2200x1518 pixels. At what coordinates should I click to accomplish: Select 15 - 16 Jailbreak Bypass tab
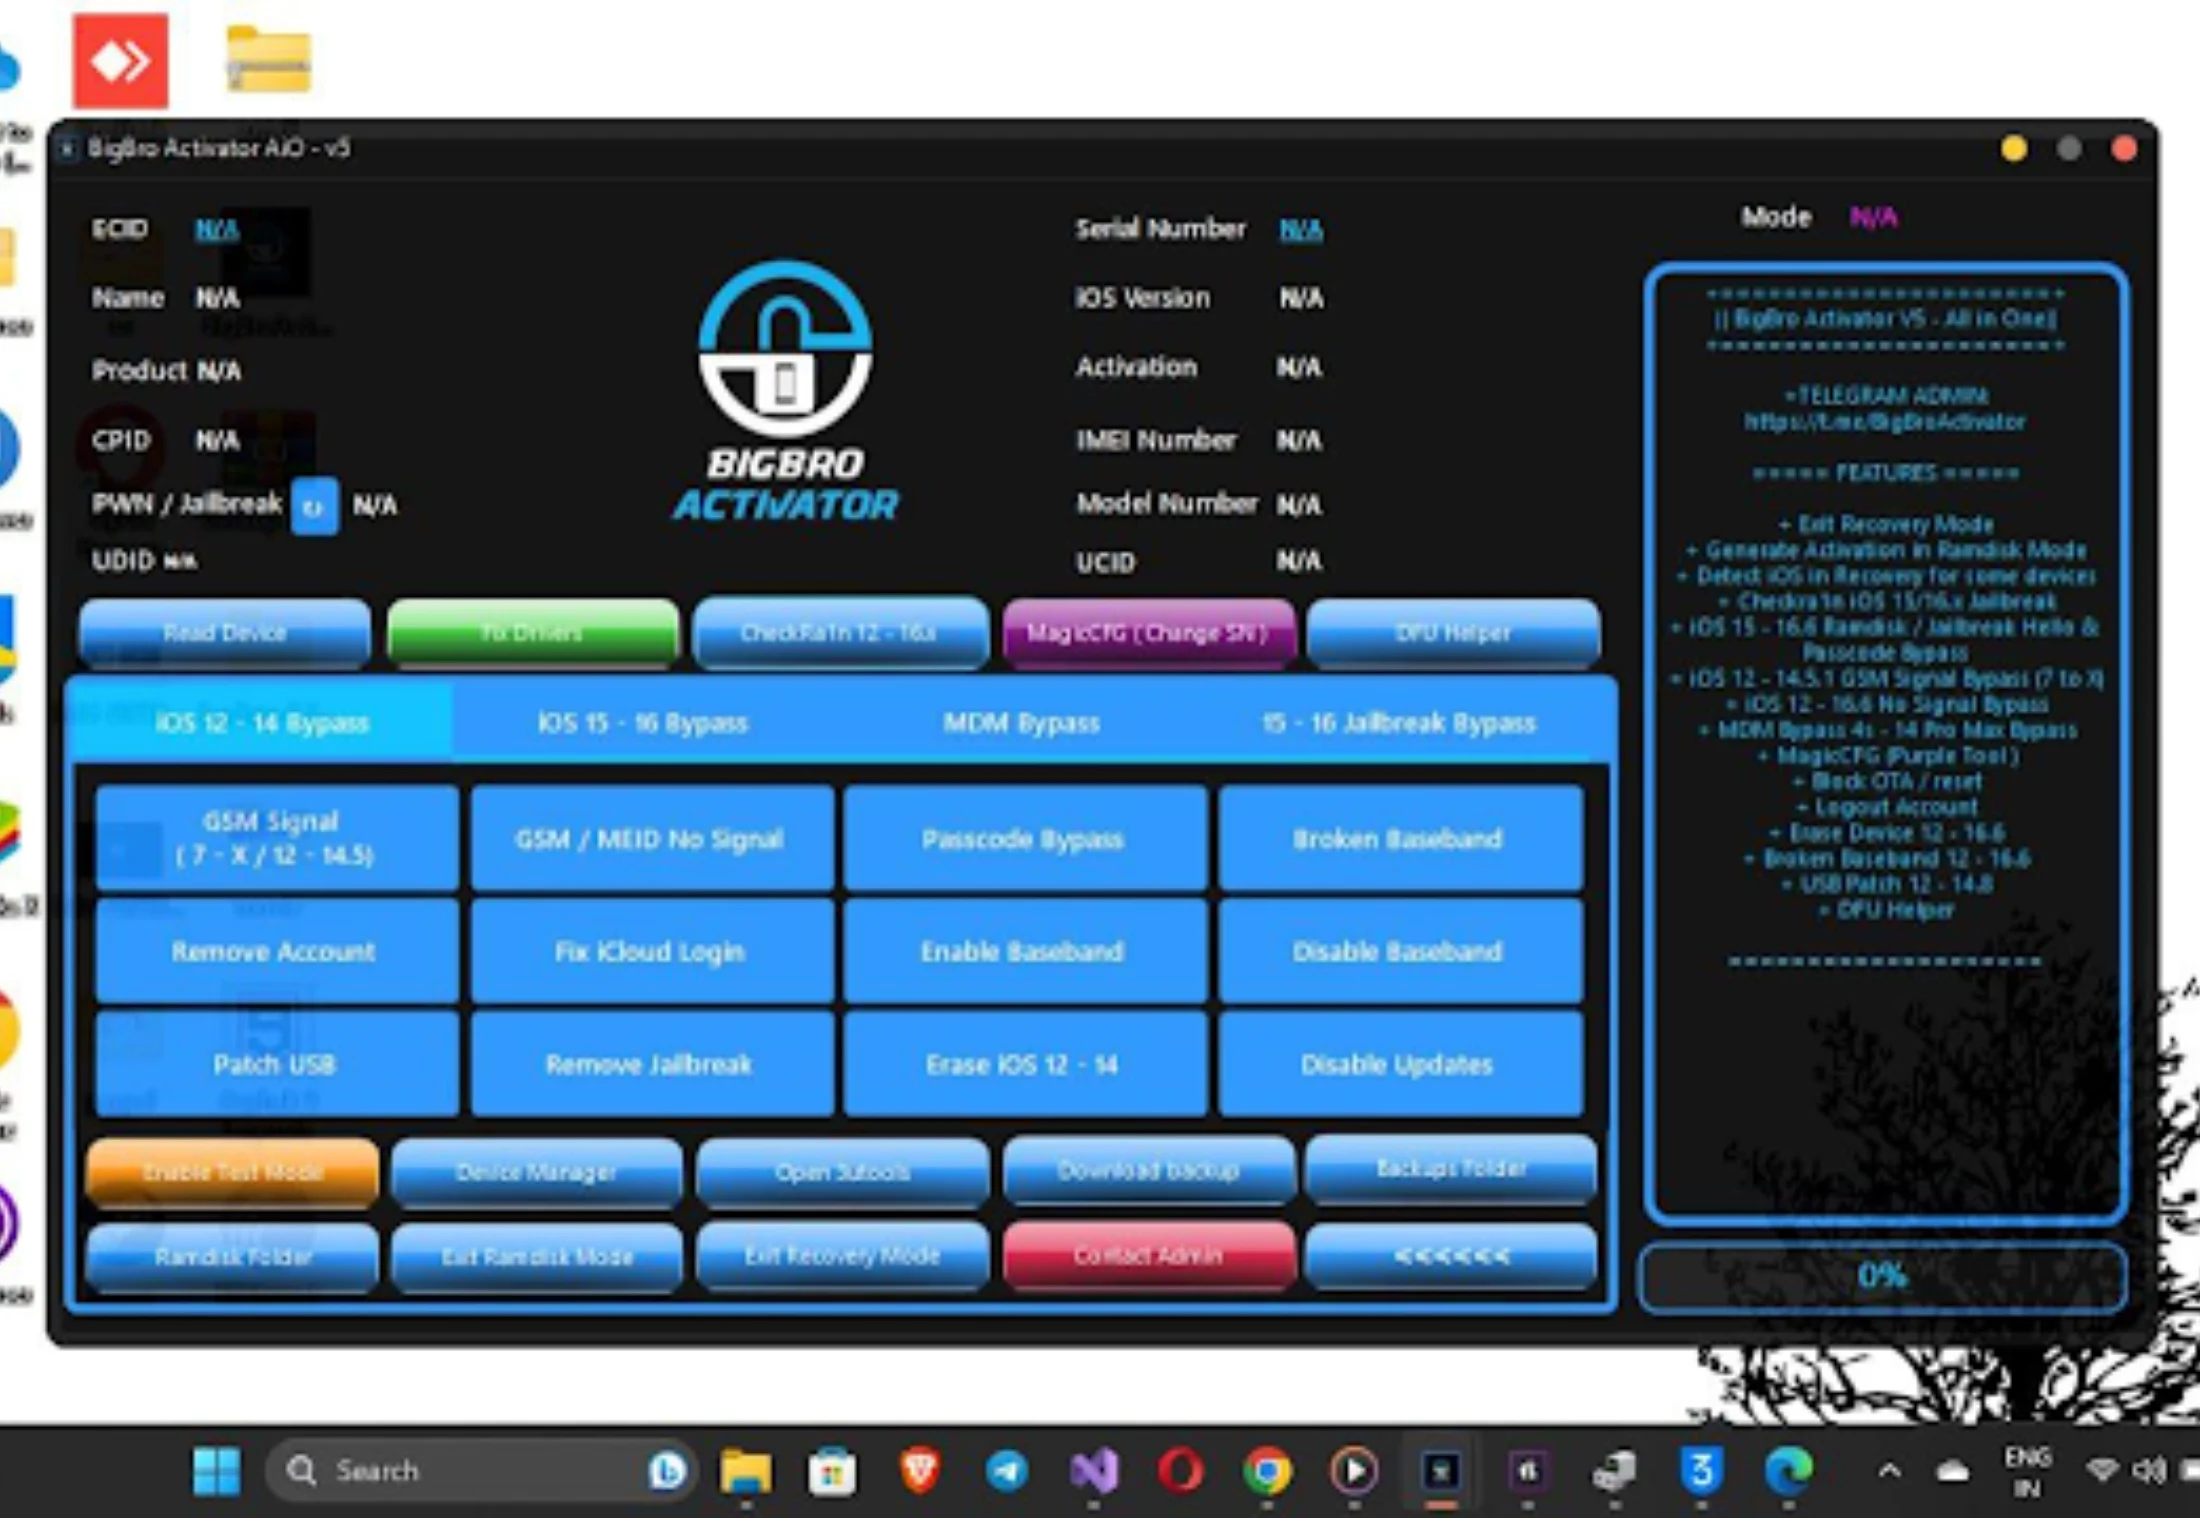[1398, 722]
